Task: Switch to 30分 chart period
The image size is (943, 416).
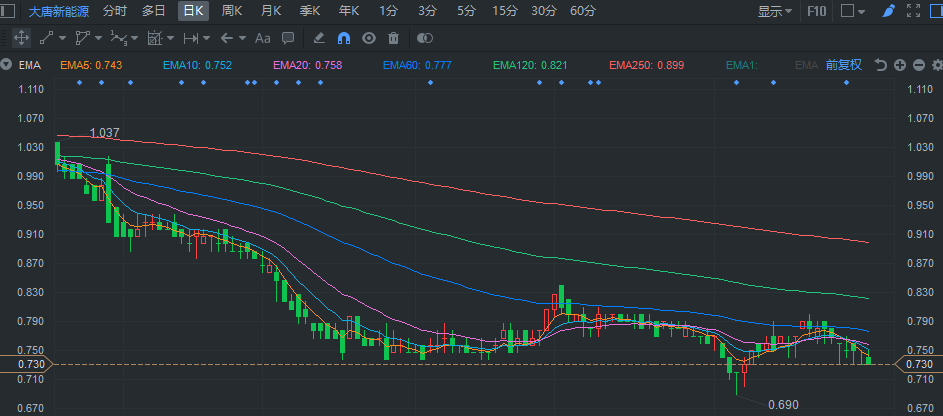Action: (544, 11)
